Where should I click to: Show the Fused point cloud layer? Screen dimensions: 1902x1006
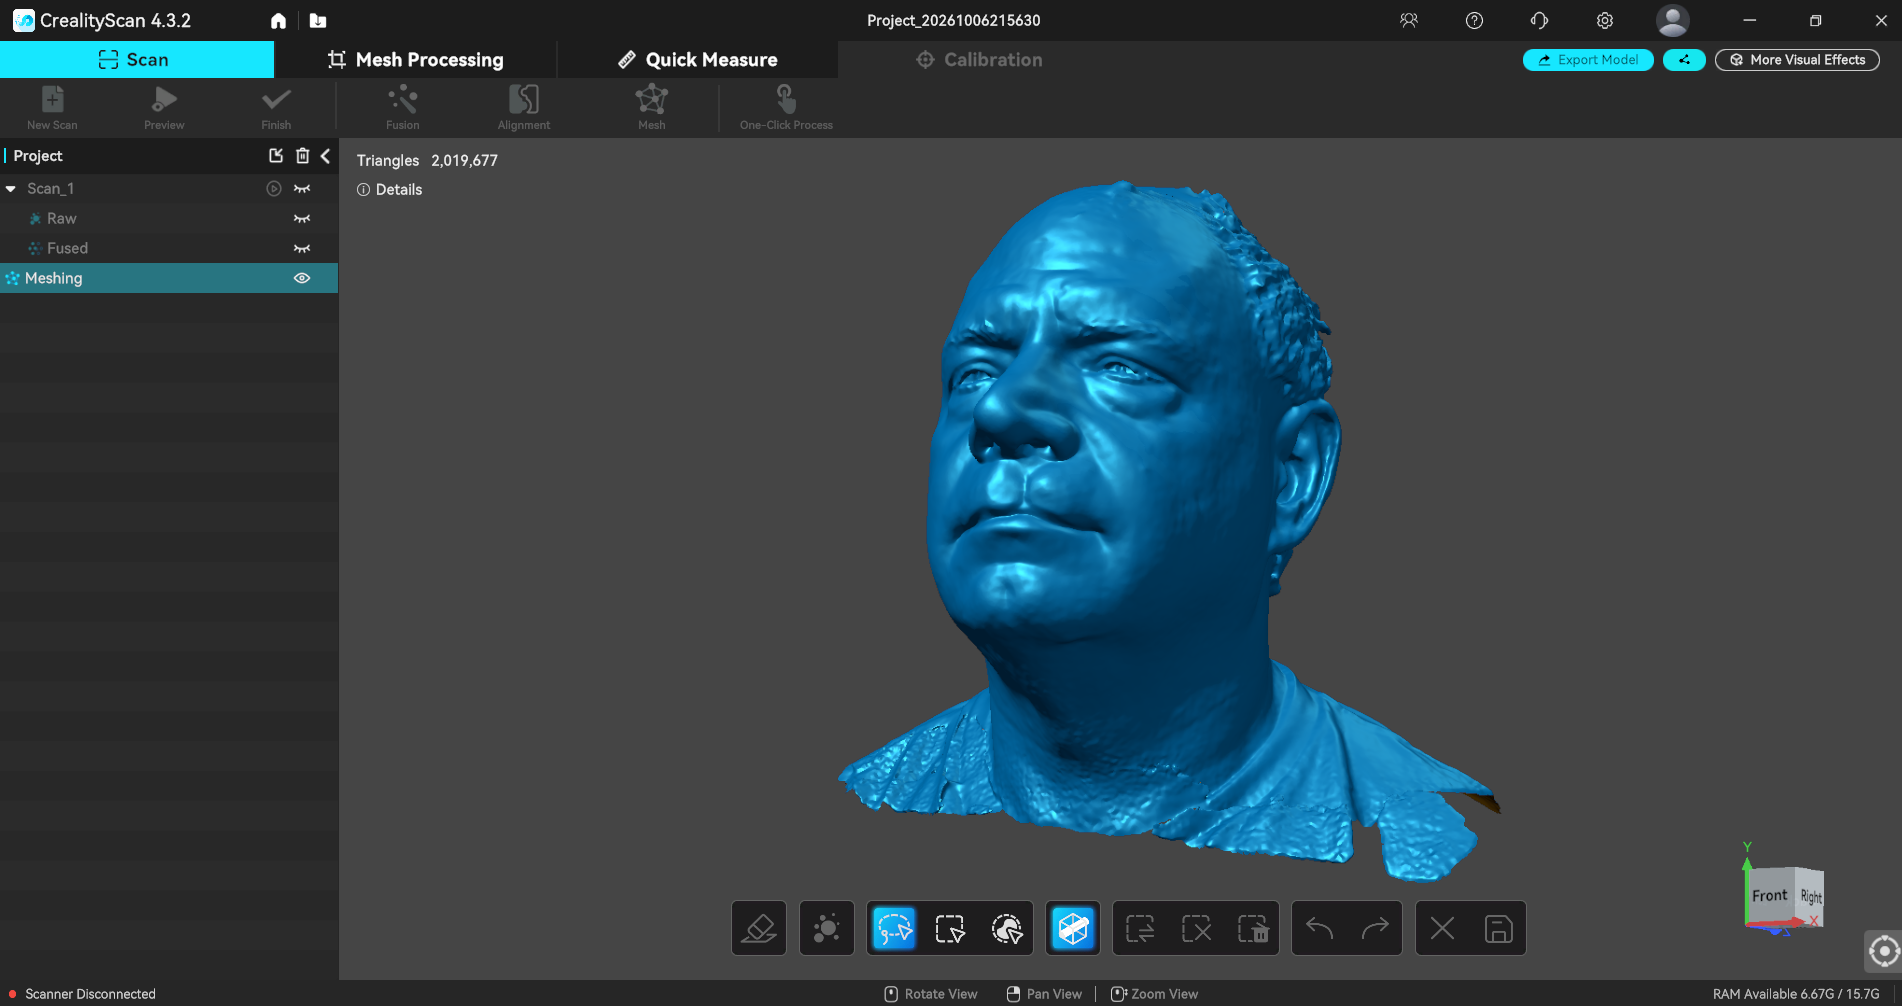[302, 248]
